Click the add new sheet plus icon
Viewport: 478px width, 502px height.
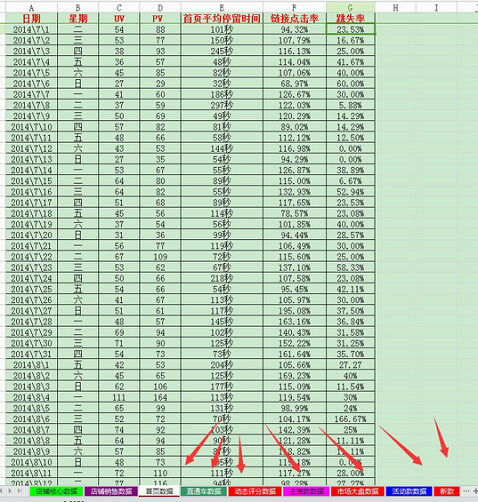coord(475,491)
